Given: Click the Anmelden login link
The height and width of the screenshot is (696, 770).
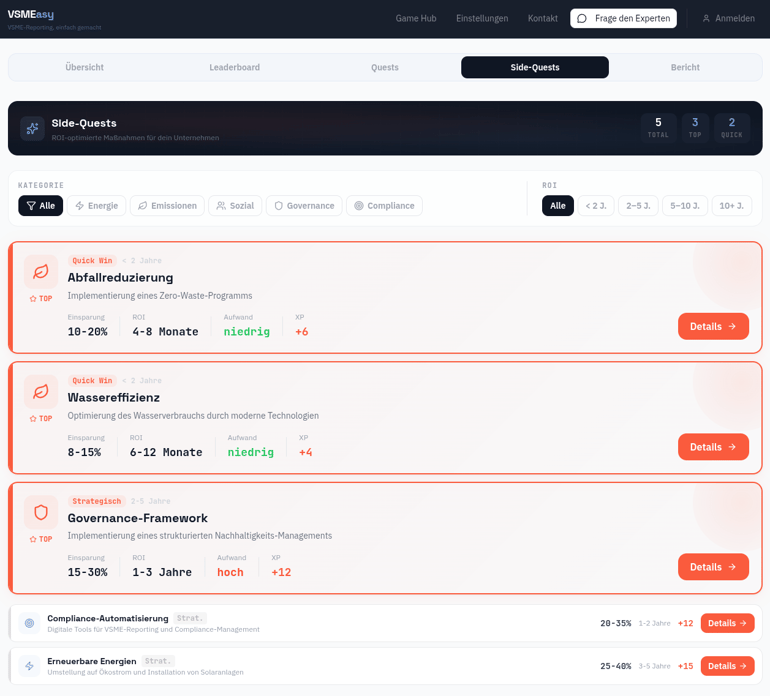Looking at the screenshot, I should click(728, 18).
